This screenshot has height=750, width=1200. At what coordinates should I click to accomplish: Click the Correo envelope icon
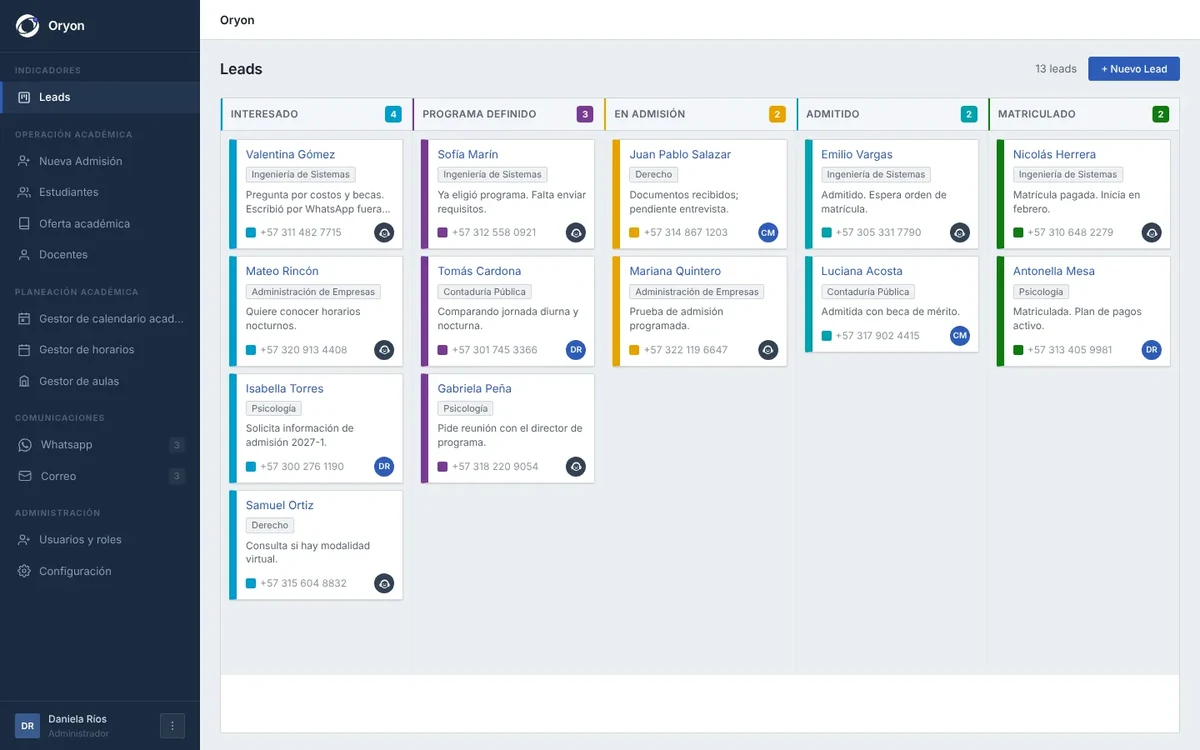click(25, 476)
